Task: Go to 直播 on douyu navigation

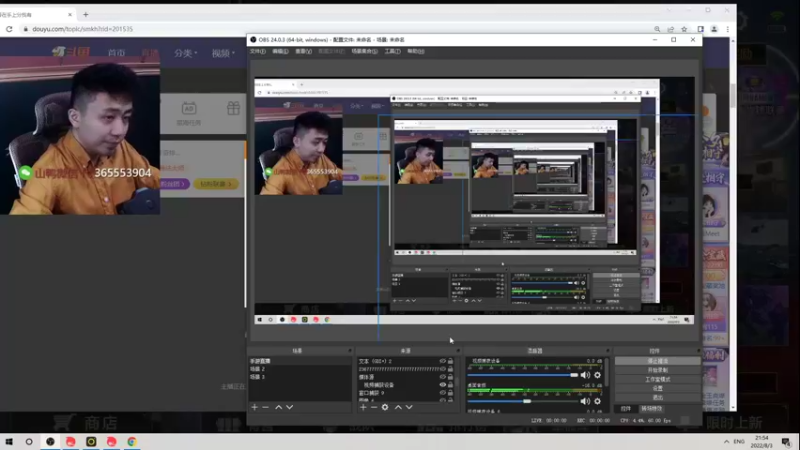Action: point(149,53)
